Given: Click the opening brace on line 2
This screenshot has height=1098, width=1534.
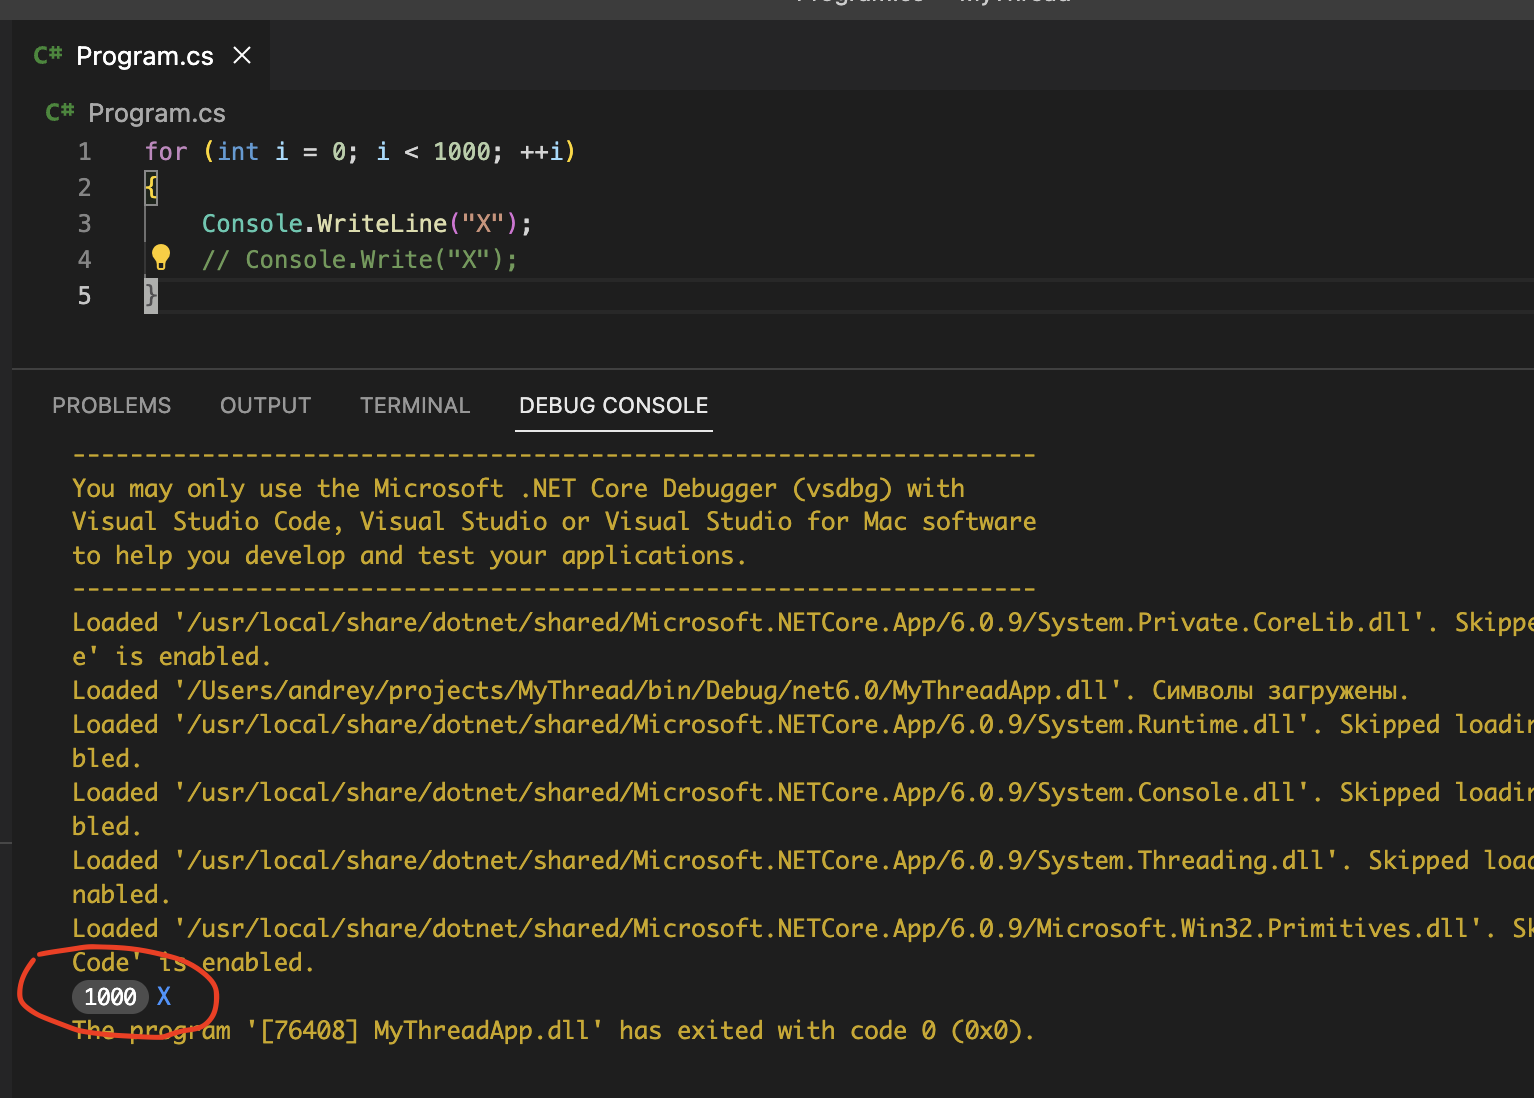Looking at the screenshot, I should tap(151, 187).
